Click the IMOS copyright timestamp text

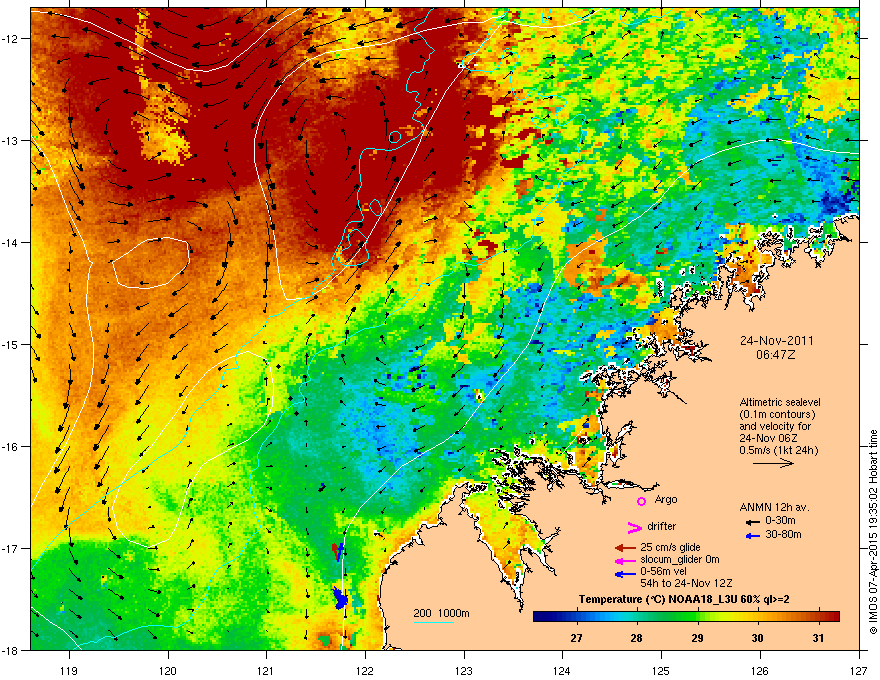[873, 532]
